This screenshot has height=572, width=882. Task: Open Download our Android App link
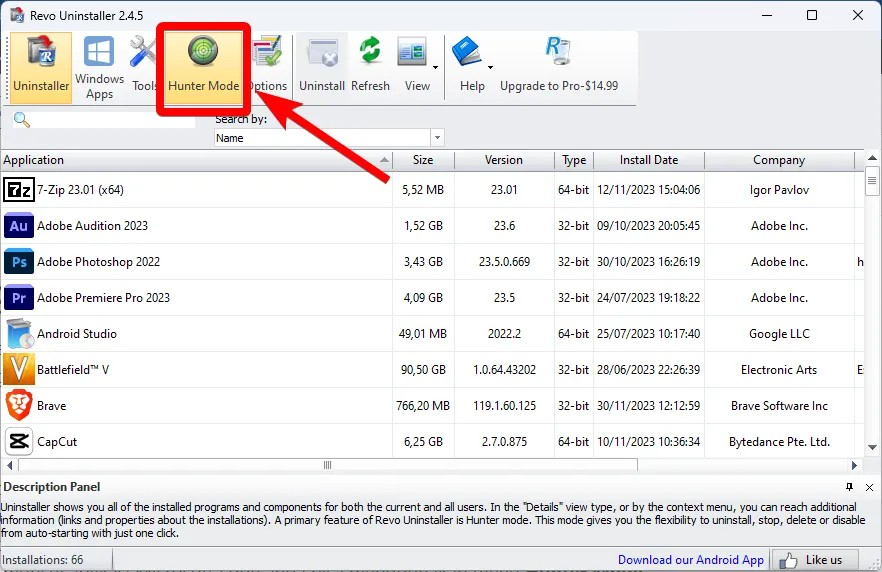pos(690,560)
